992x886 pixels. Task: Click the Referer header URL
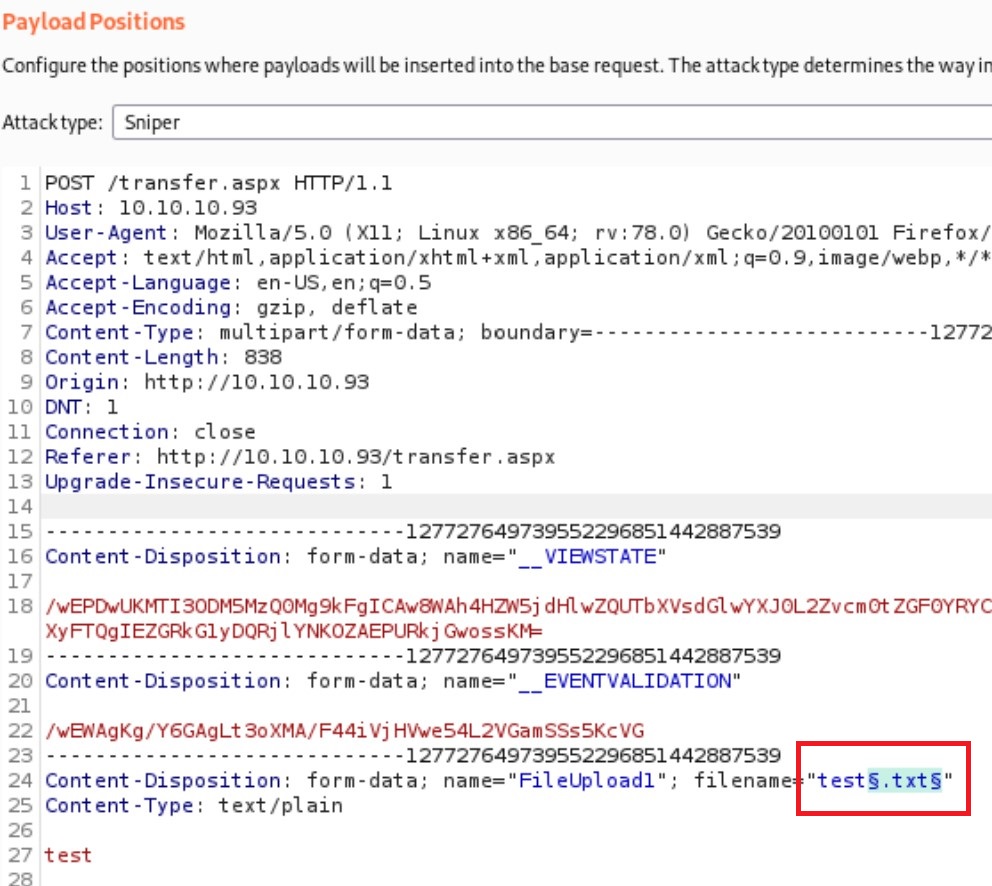355,457
